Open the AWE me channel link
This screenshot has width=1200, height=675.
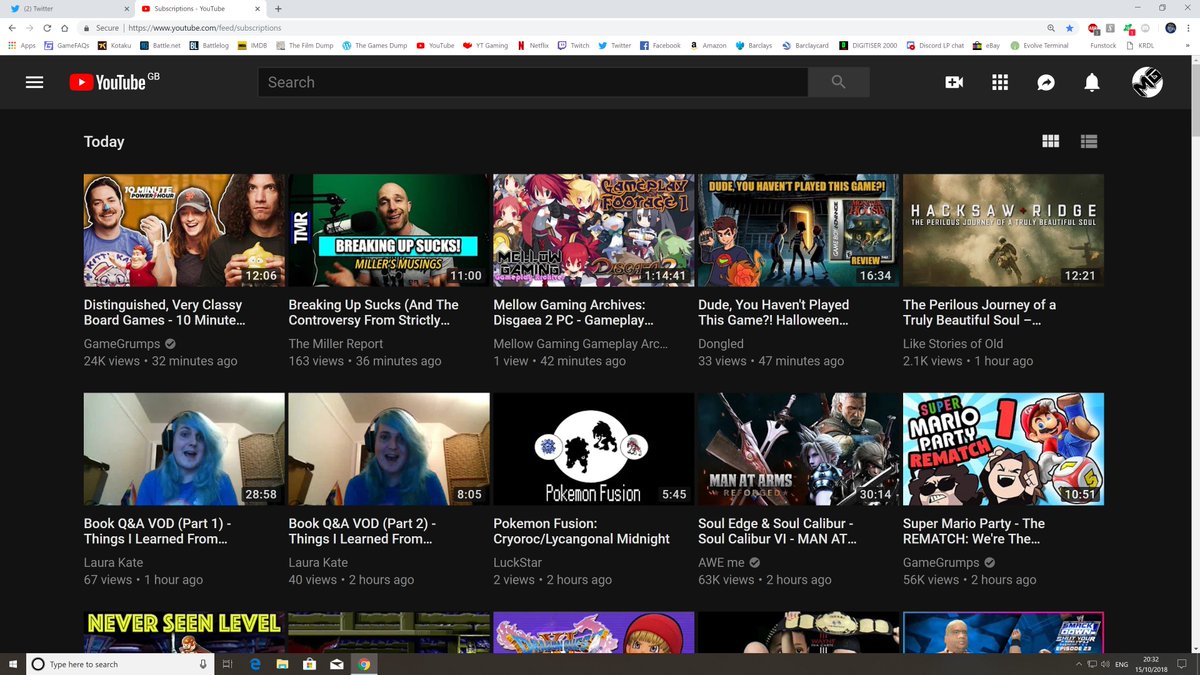point(721,562)
